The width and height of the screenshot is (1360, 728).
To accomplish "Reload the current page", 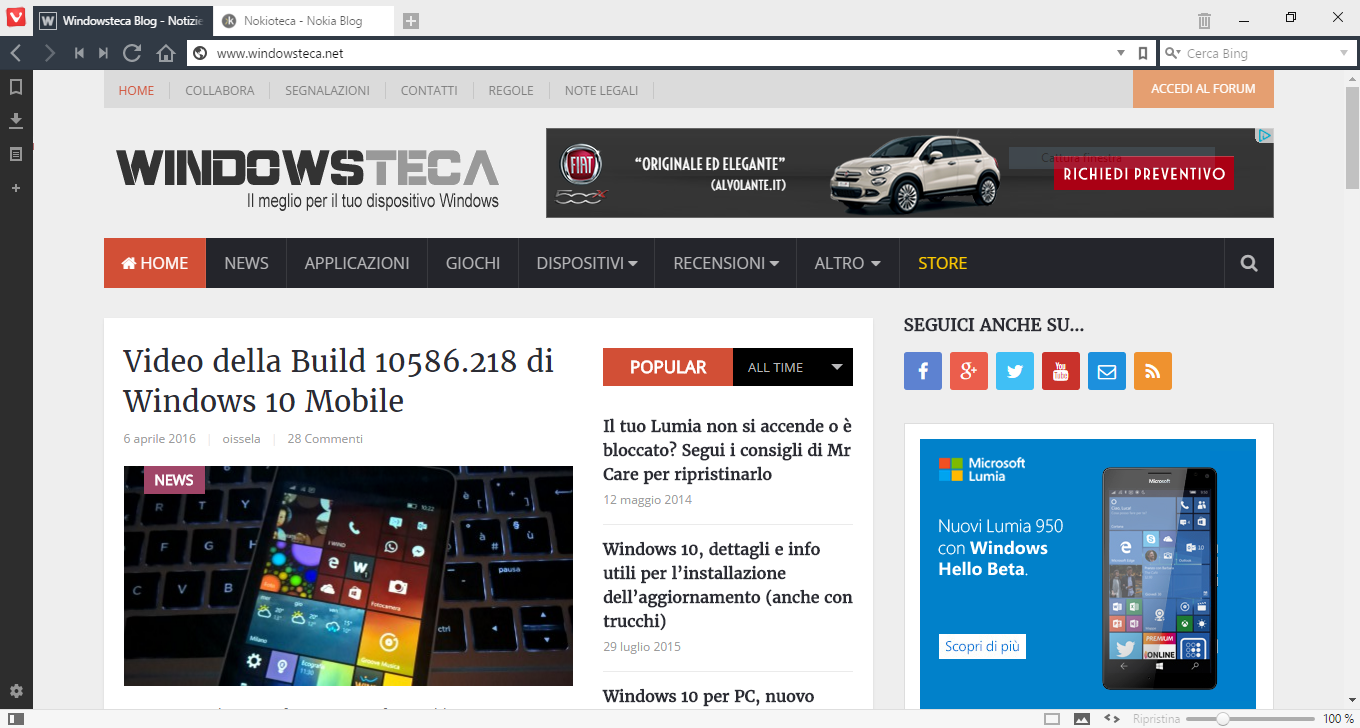I will pos(132,53).
